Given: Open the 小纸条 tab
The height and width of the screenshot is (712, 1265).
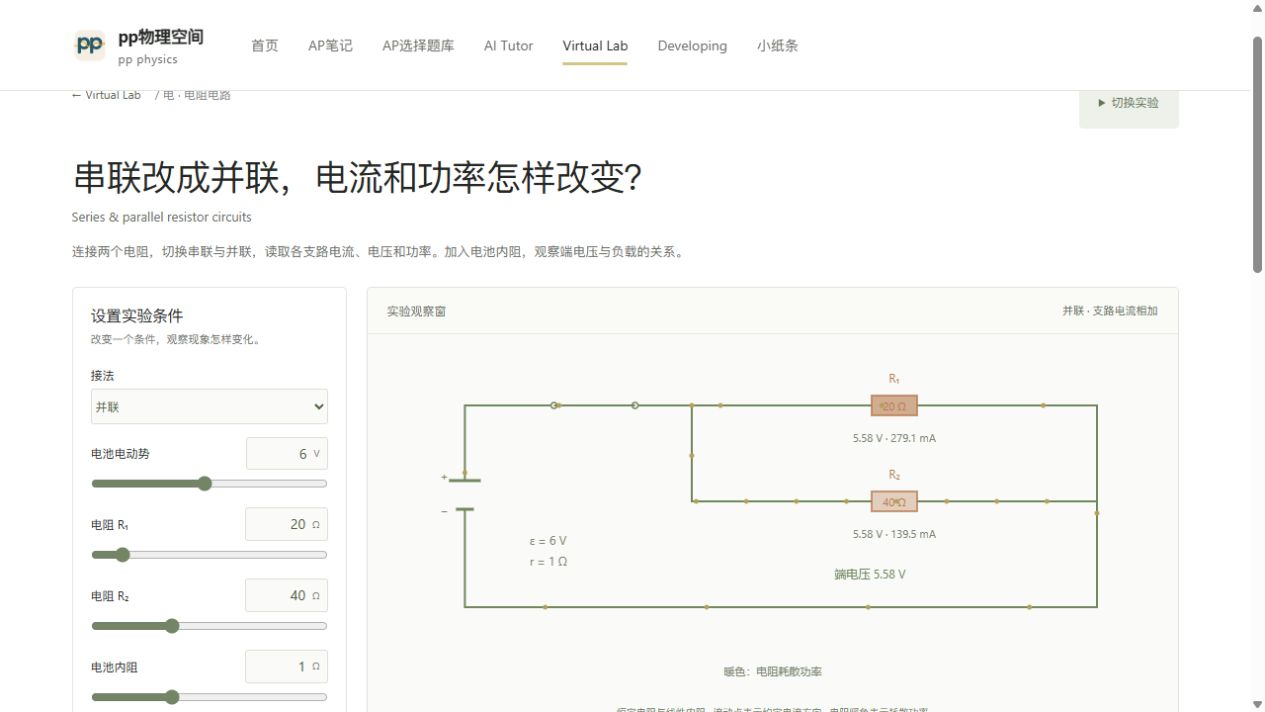Looking at the screenshot, I should point(777,46).
